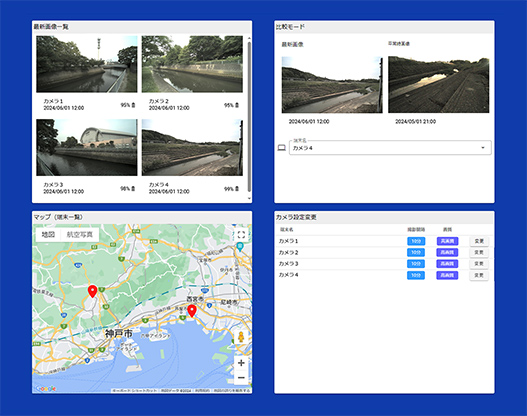
Task: Click the fullscreen icon on the map
Action: click(241, 235)
